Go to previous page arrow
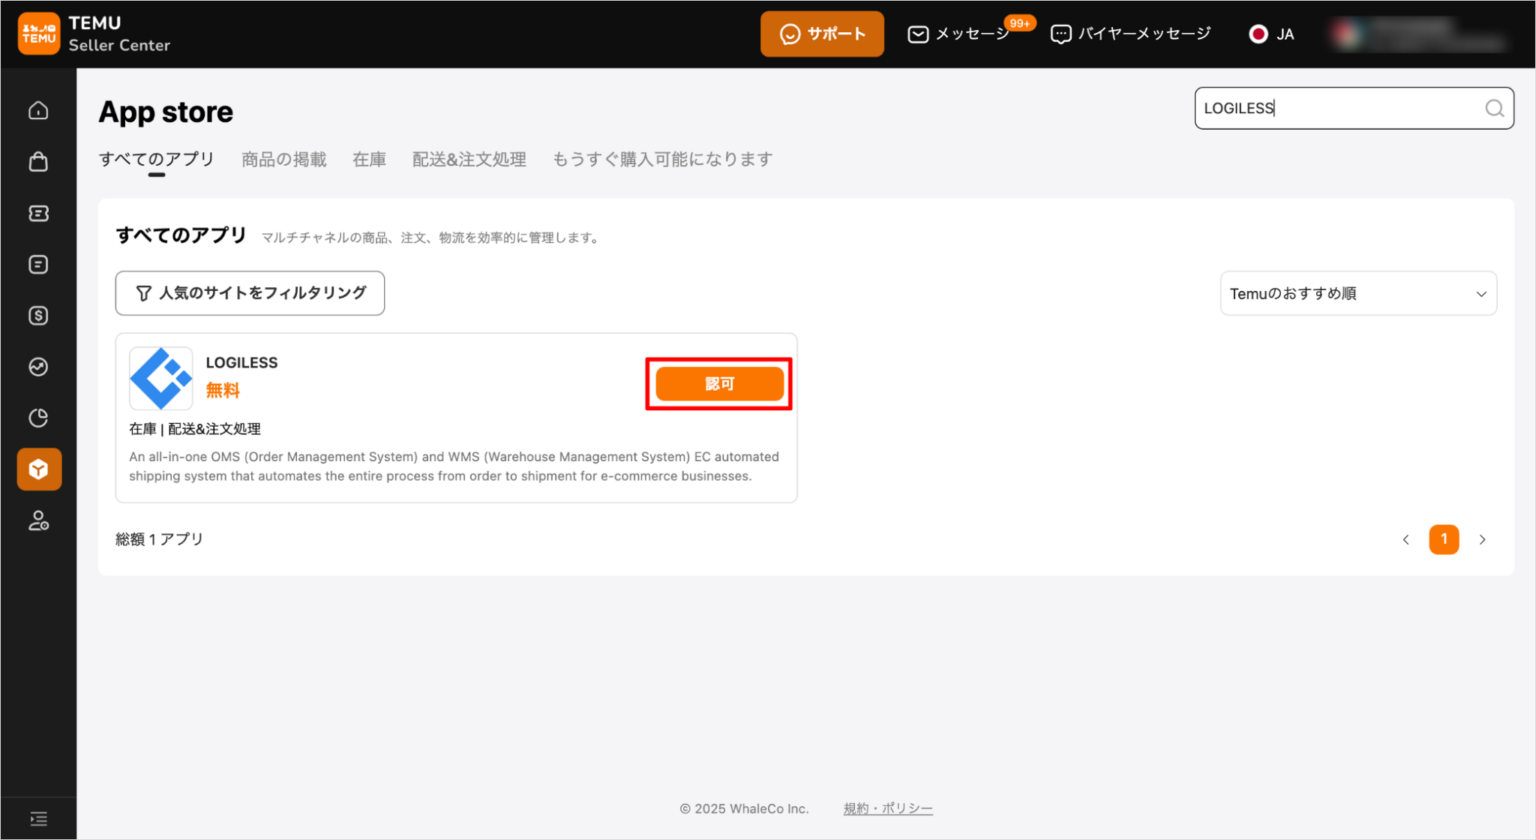The image size is (1536, 840). (1406, 540)
